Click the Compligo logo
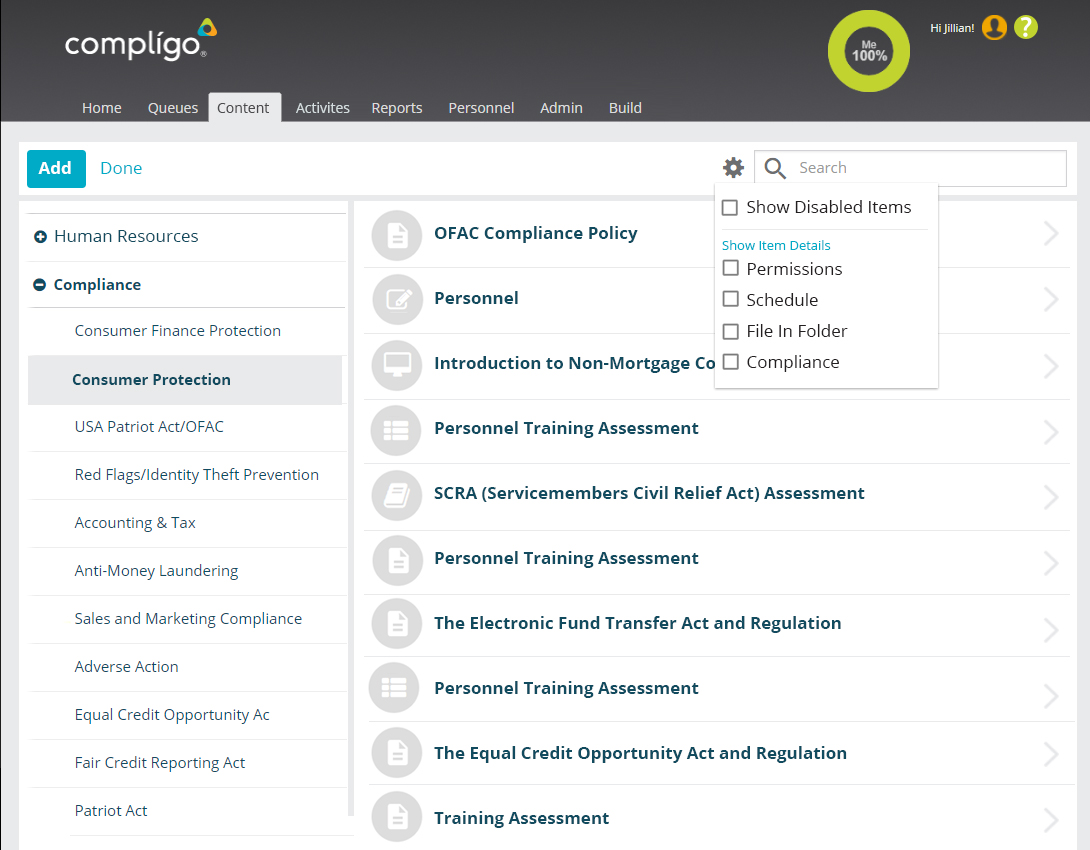 click(x=140, y=40)
